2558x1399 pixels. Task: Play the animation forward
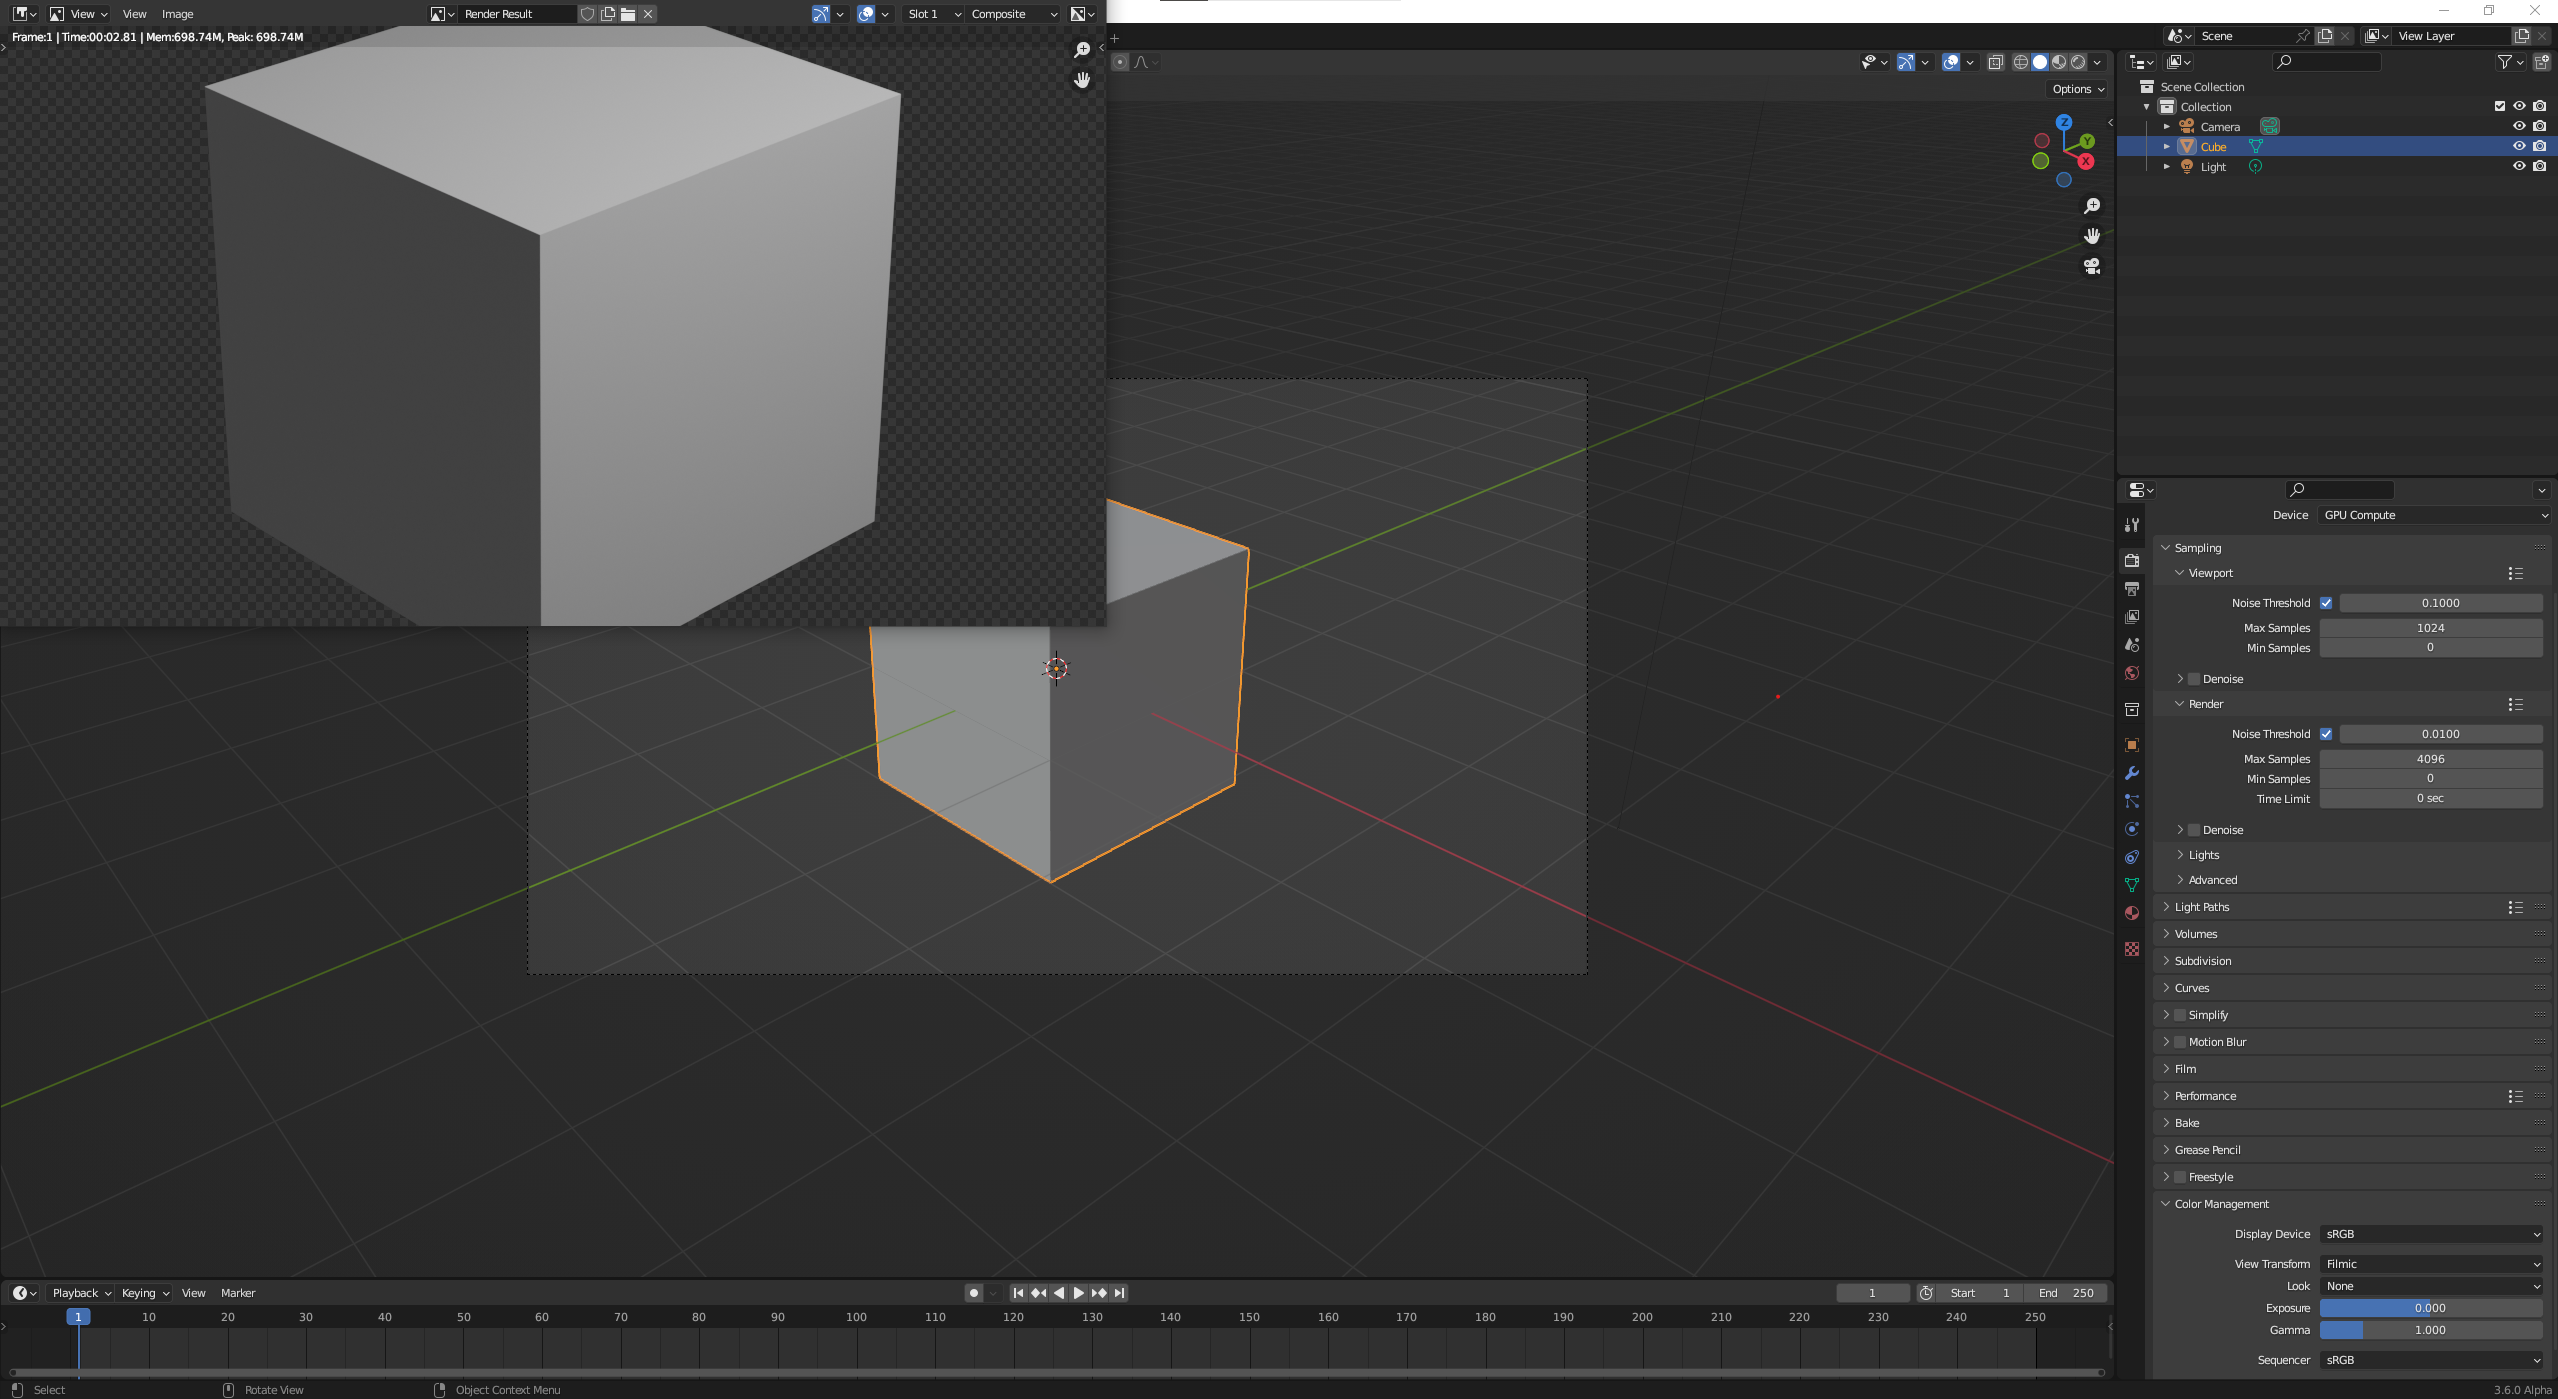point(1079,1293)
